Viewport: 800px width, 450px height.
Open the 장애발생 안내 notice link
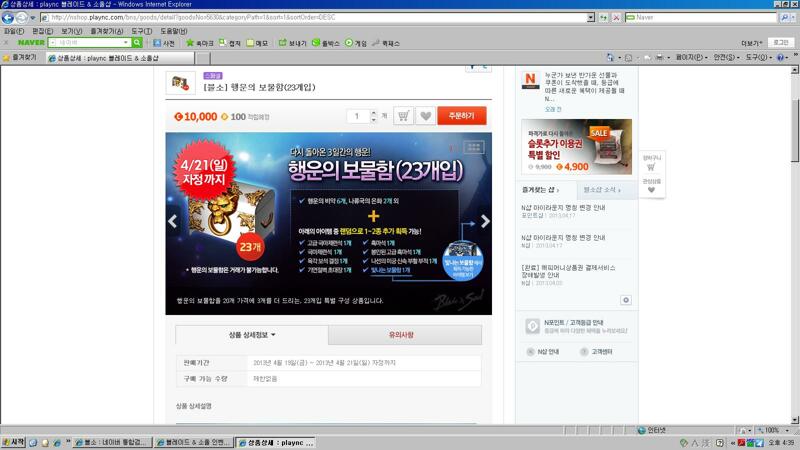pyautogui.click(x=568, y=271)
